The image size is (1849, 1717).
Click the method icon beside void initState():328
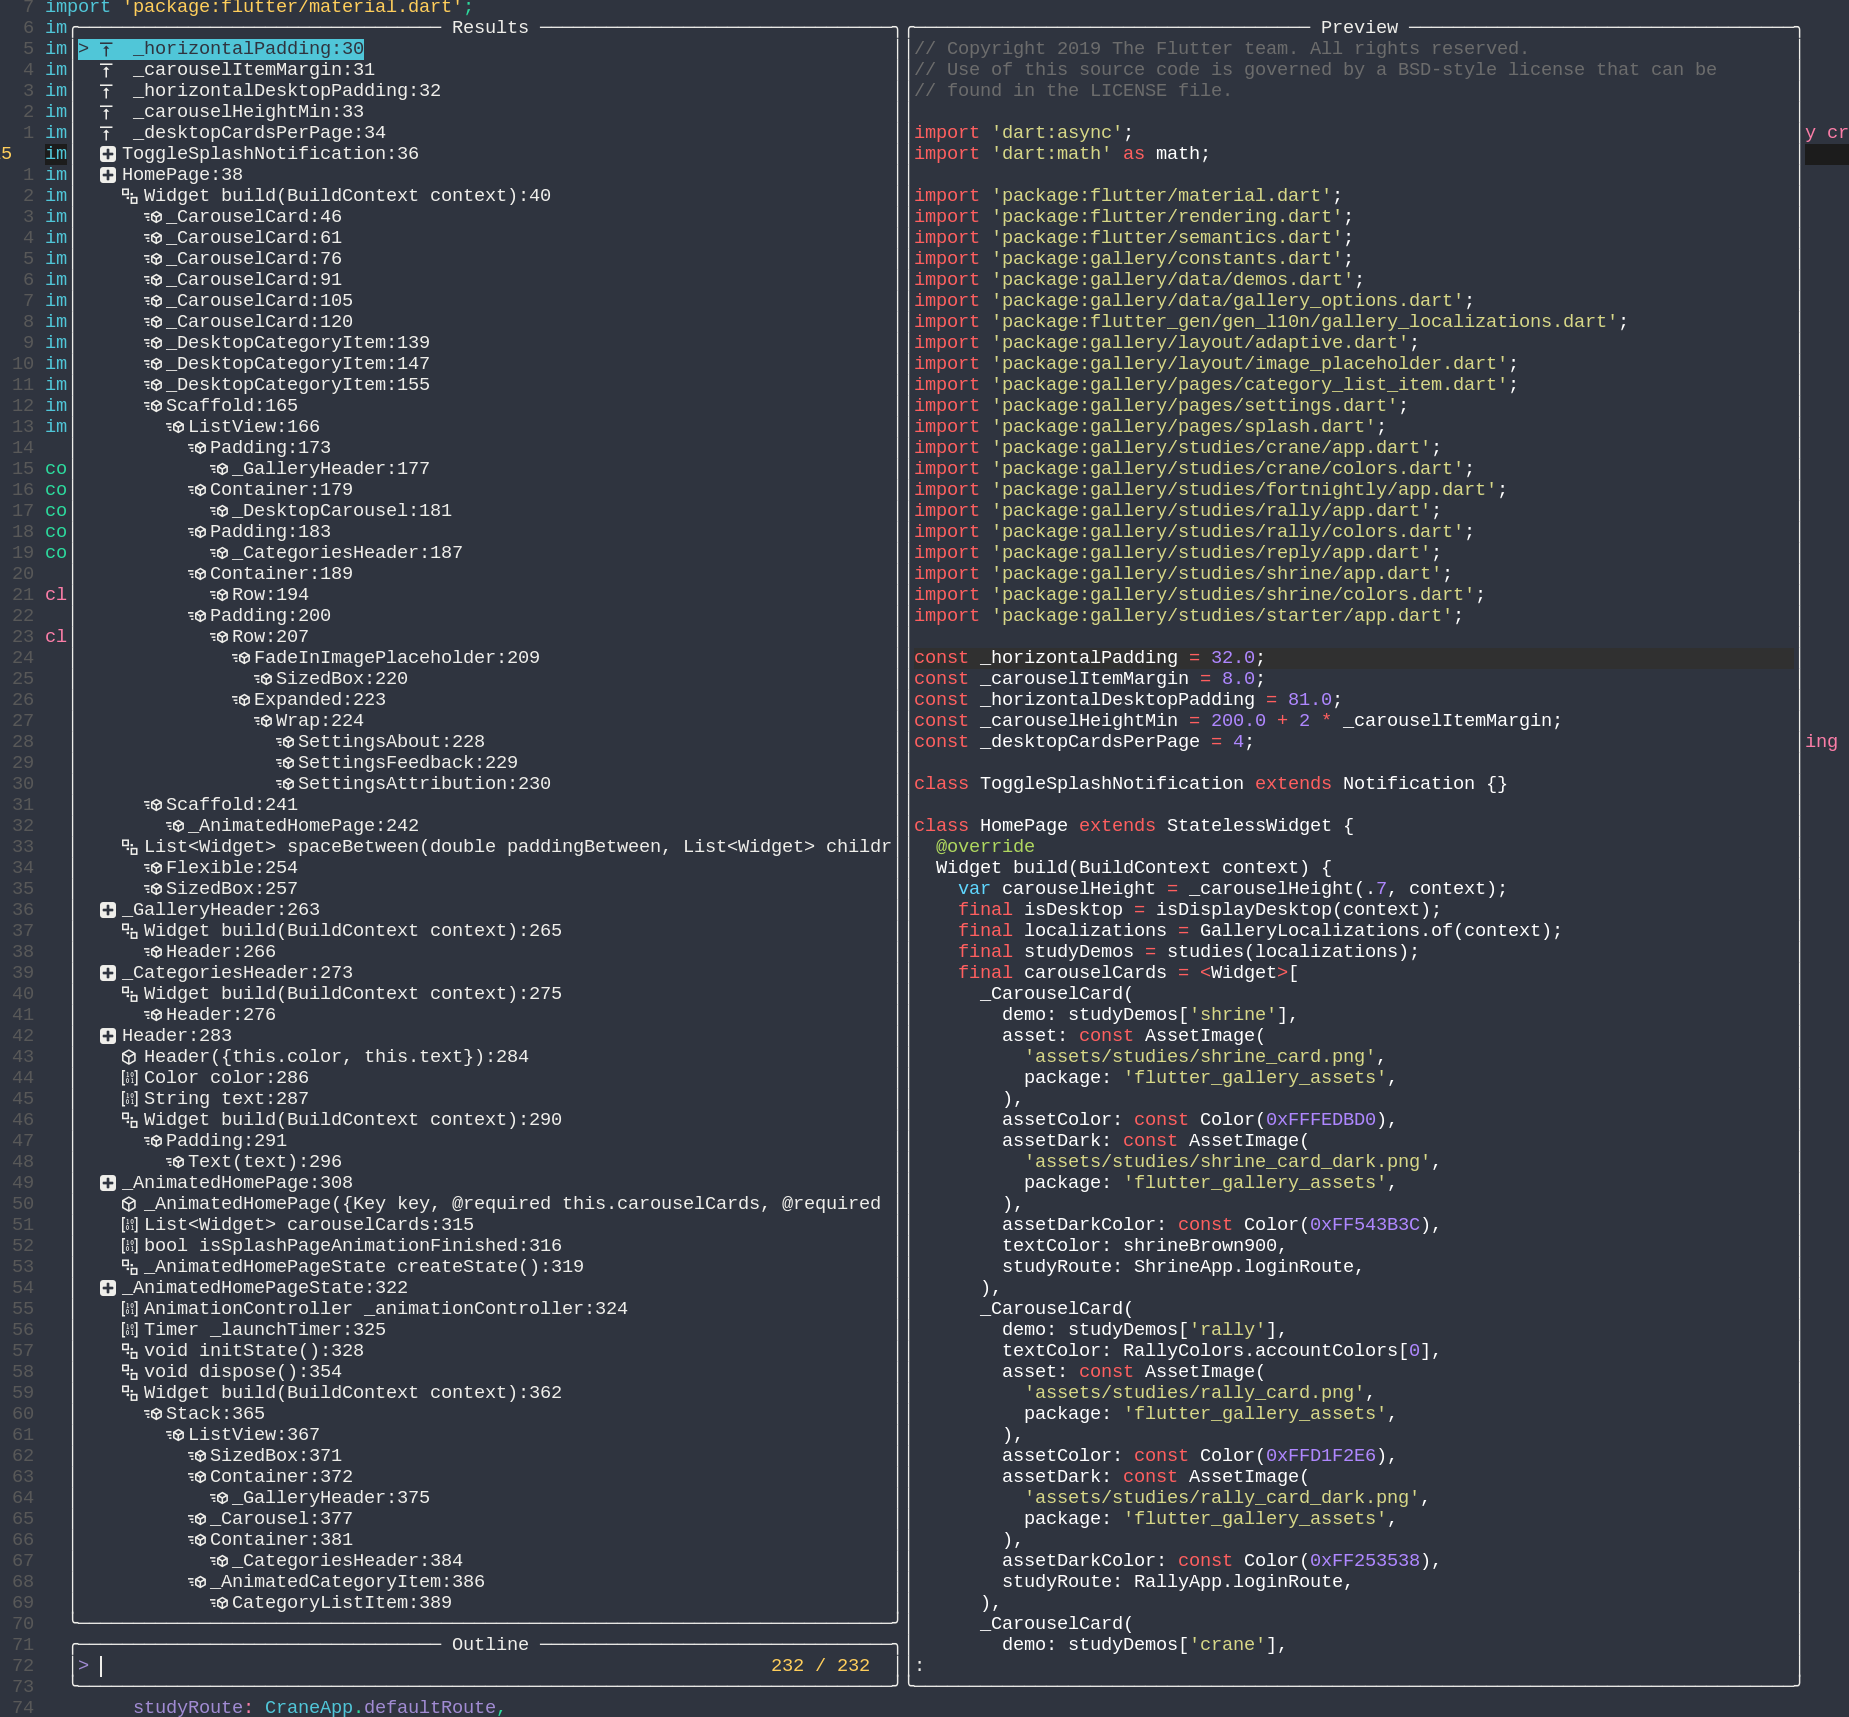(130, 1351)
